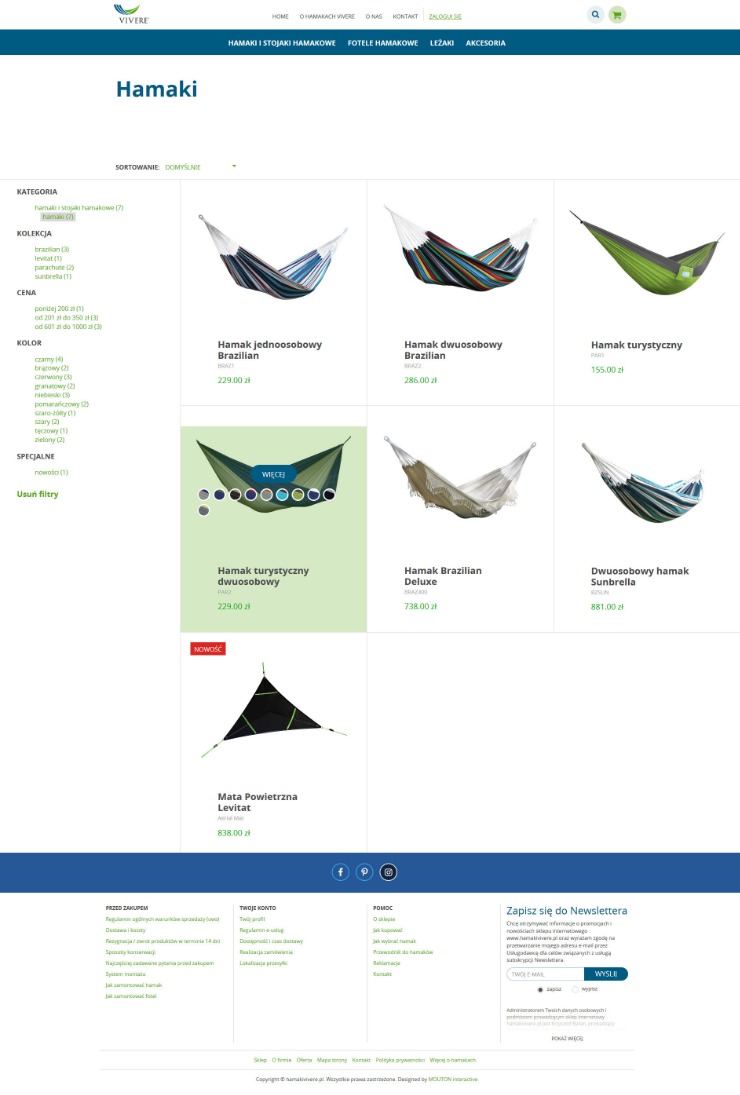
Task: Open the shopping cart icon
Action: pos(617,15)
